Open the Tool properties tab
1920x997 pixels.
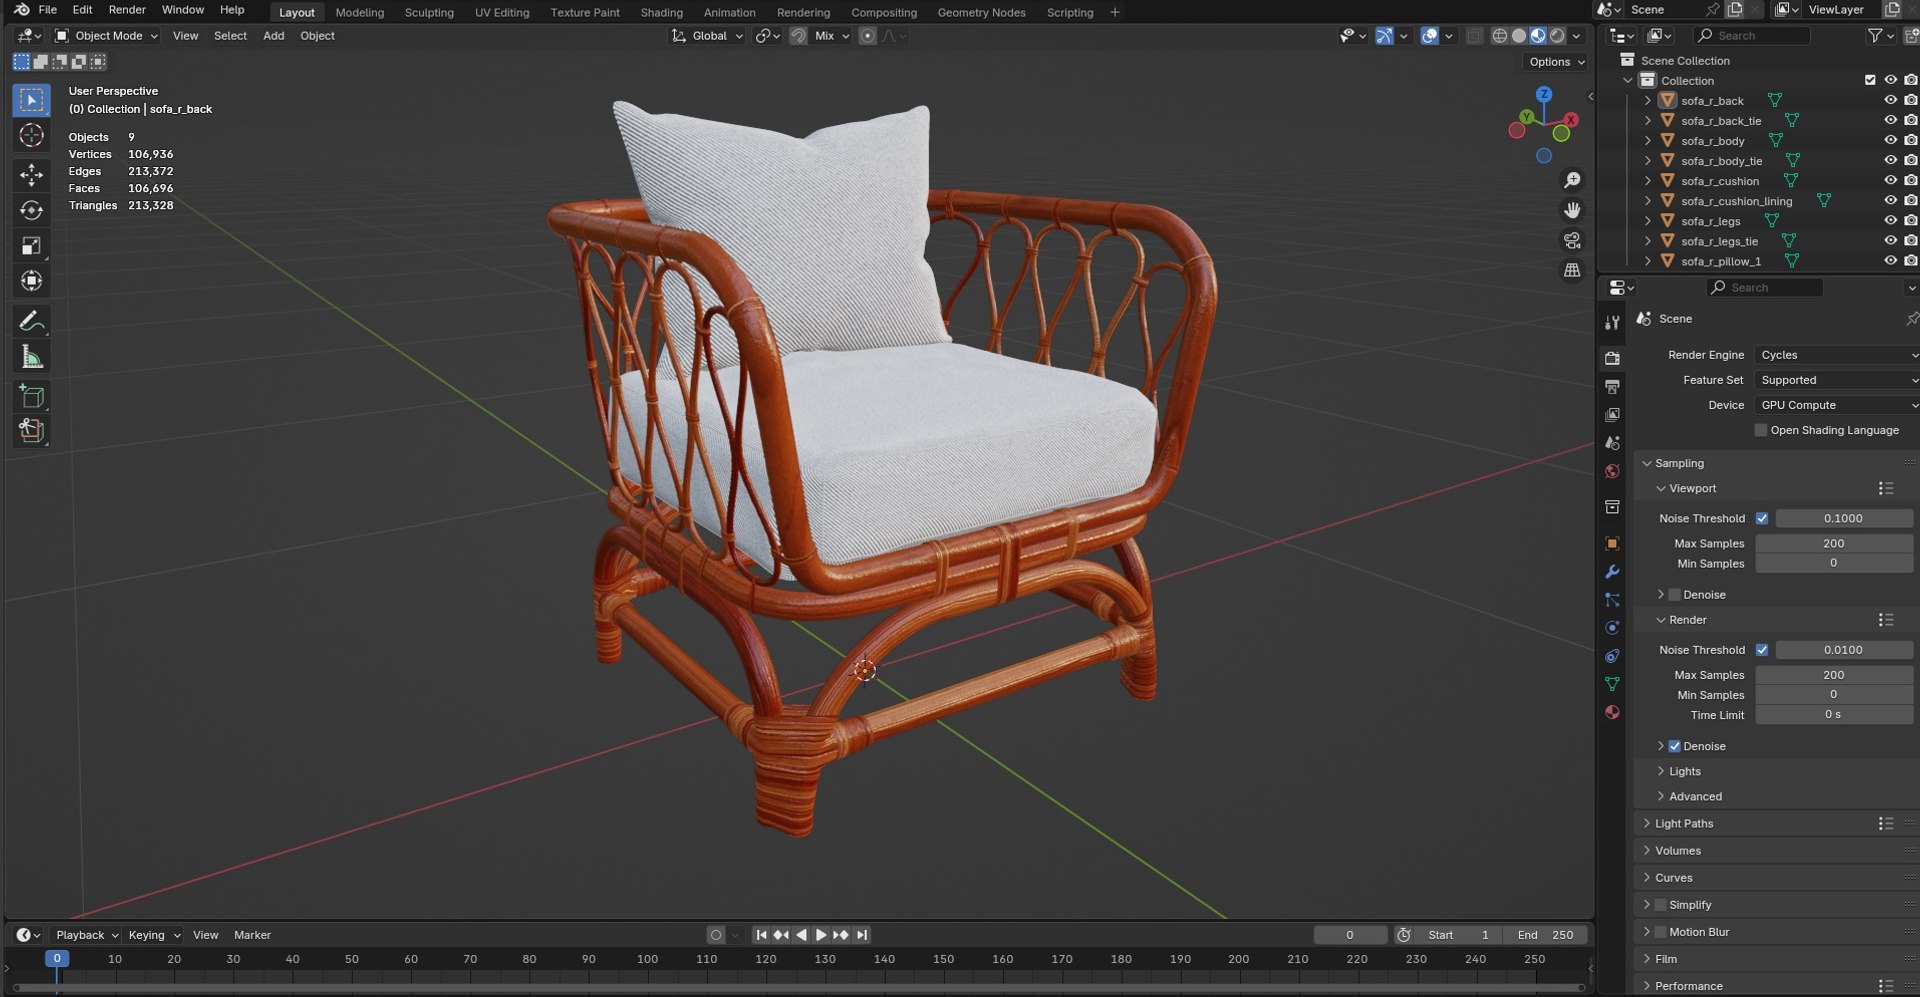tap(1612, 322)
